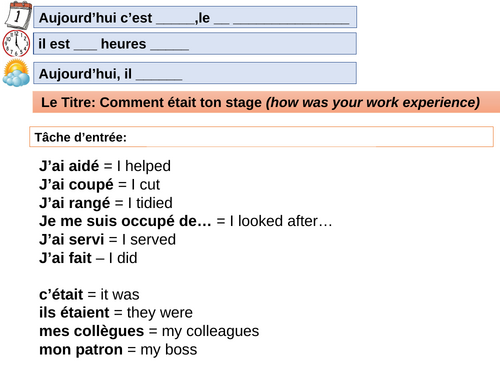Click the phrase "J'ai fait"

click(65, 258)
